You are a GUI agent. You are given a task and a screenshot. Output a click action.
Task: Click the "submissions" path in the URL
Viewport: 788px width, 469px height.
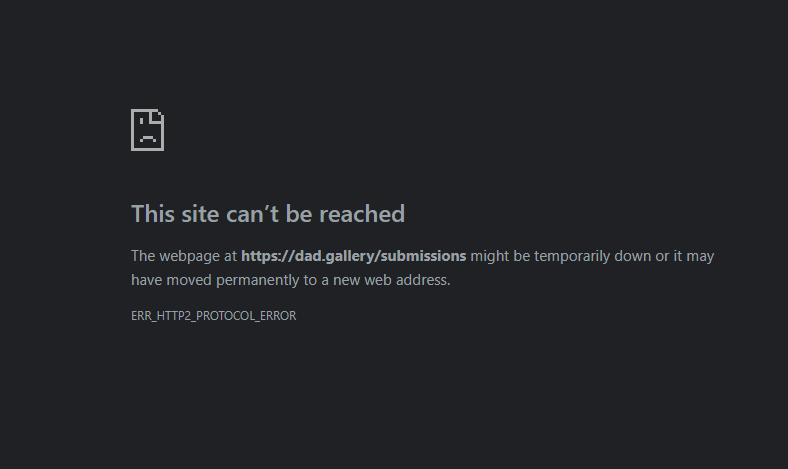point(423,256)
